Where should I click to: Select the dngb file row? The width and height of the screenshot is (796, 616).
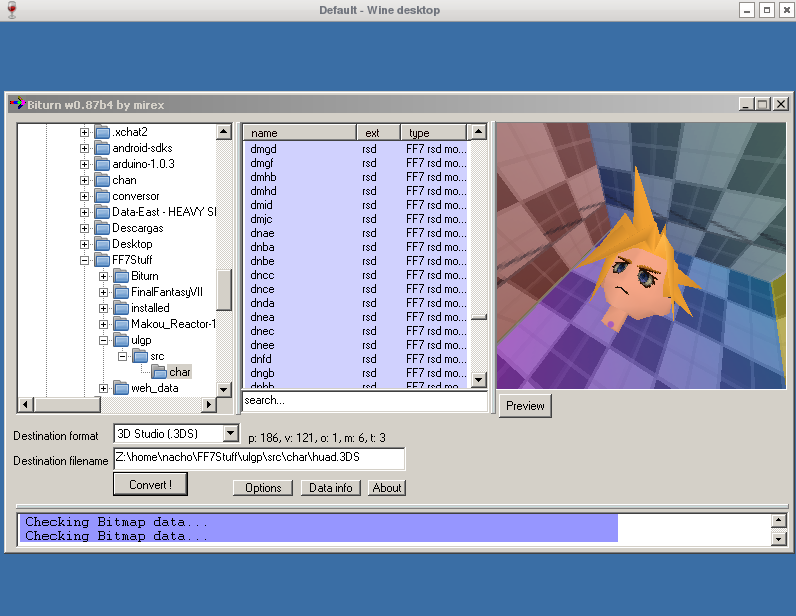(x=357, y=373)
